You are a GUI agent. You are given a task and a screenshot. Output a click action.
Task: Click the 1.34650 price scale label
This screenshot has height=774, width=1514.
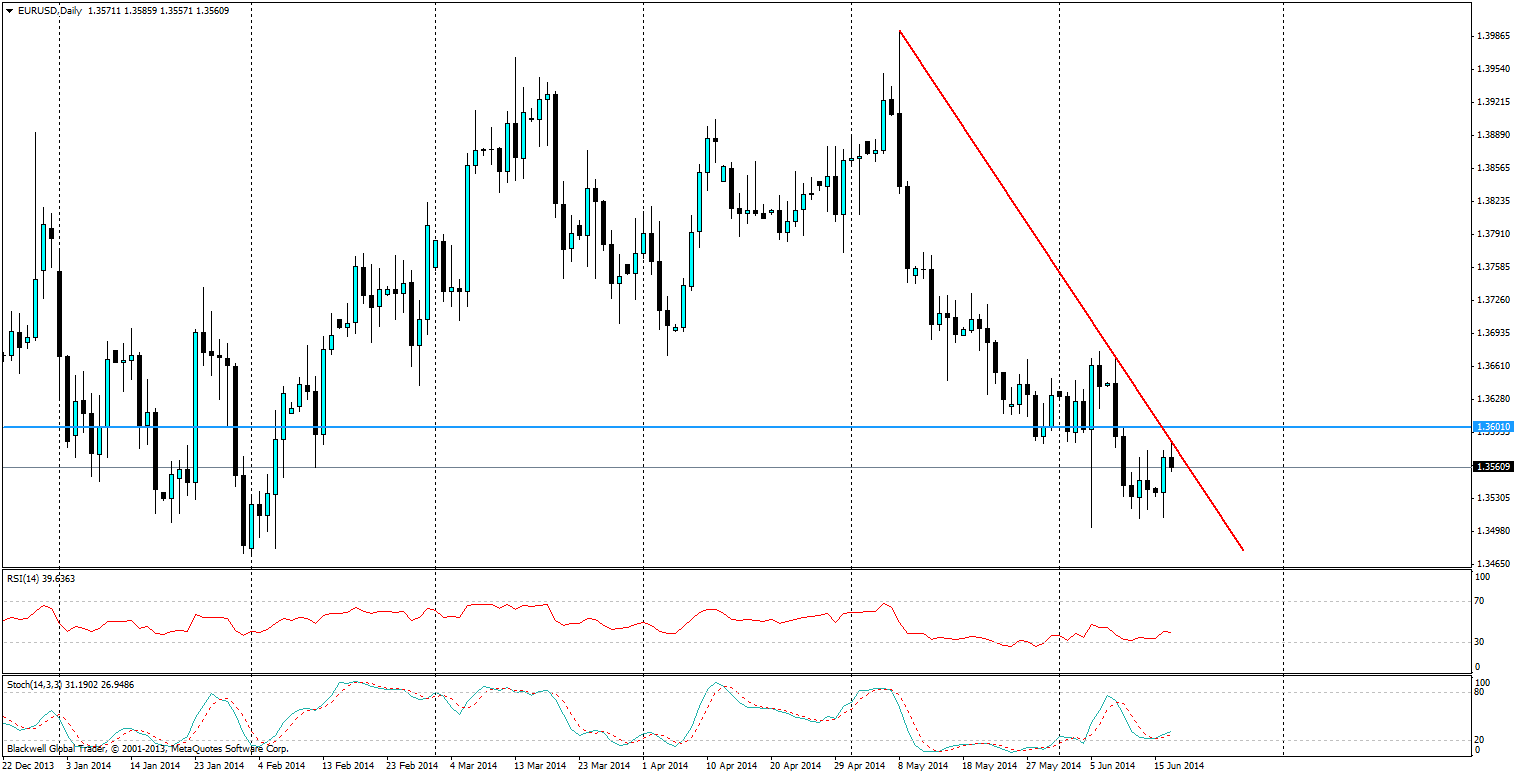point(1492,564)
